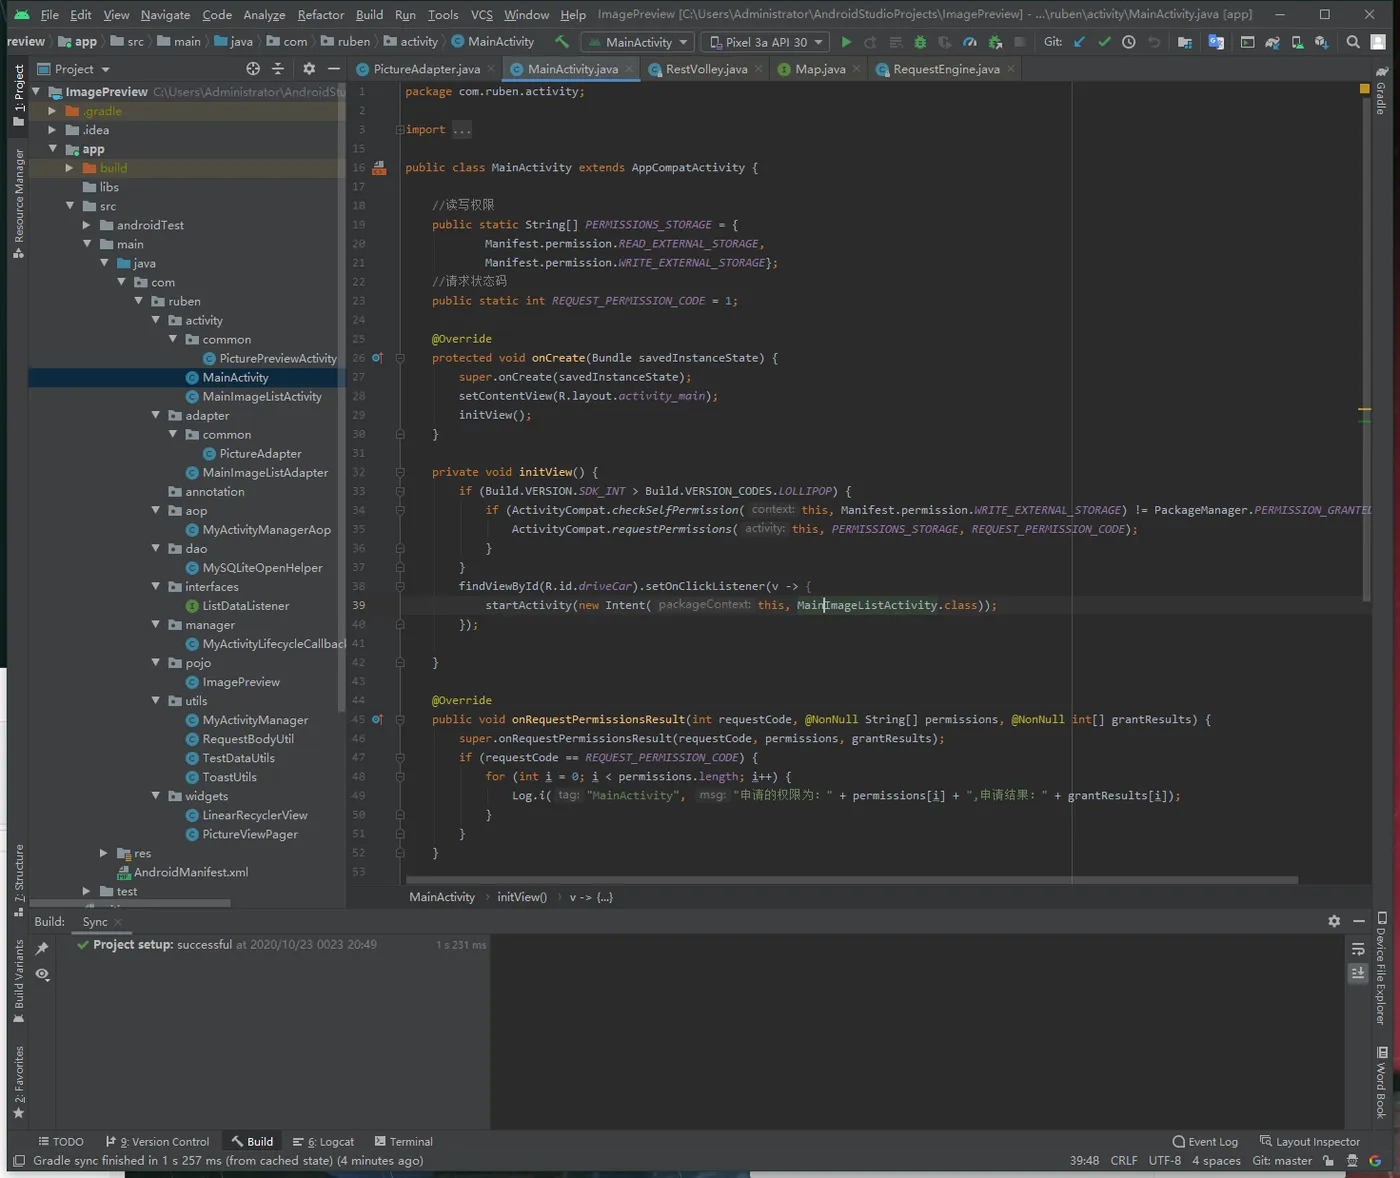Click Git: master branch in status bar
This screenshot has height=1178, width=1400.
tap(1282, 1161)
